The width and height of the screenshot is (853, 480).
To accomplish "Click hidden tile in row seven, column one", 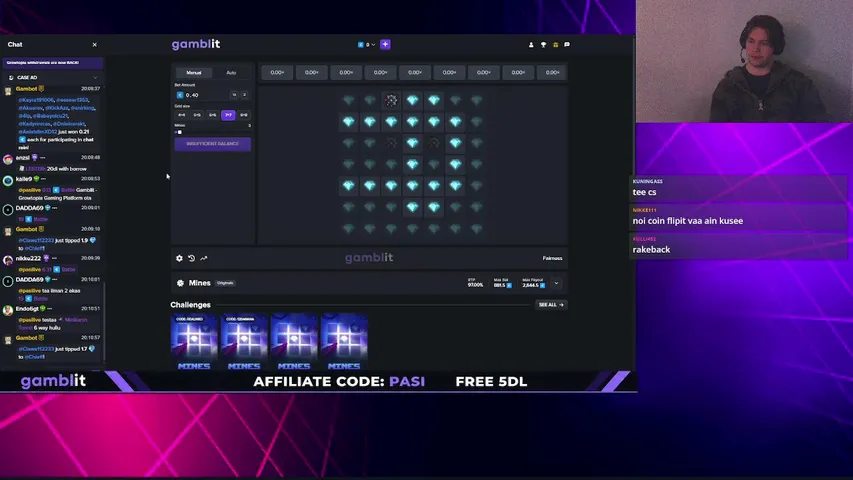I will [x=348, y=229].
